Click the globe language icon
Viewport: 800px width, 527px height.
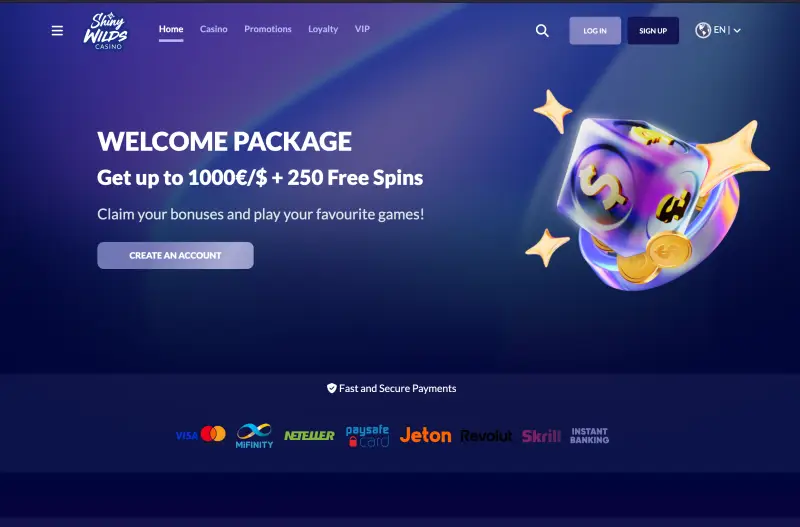coord(703,30)
